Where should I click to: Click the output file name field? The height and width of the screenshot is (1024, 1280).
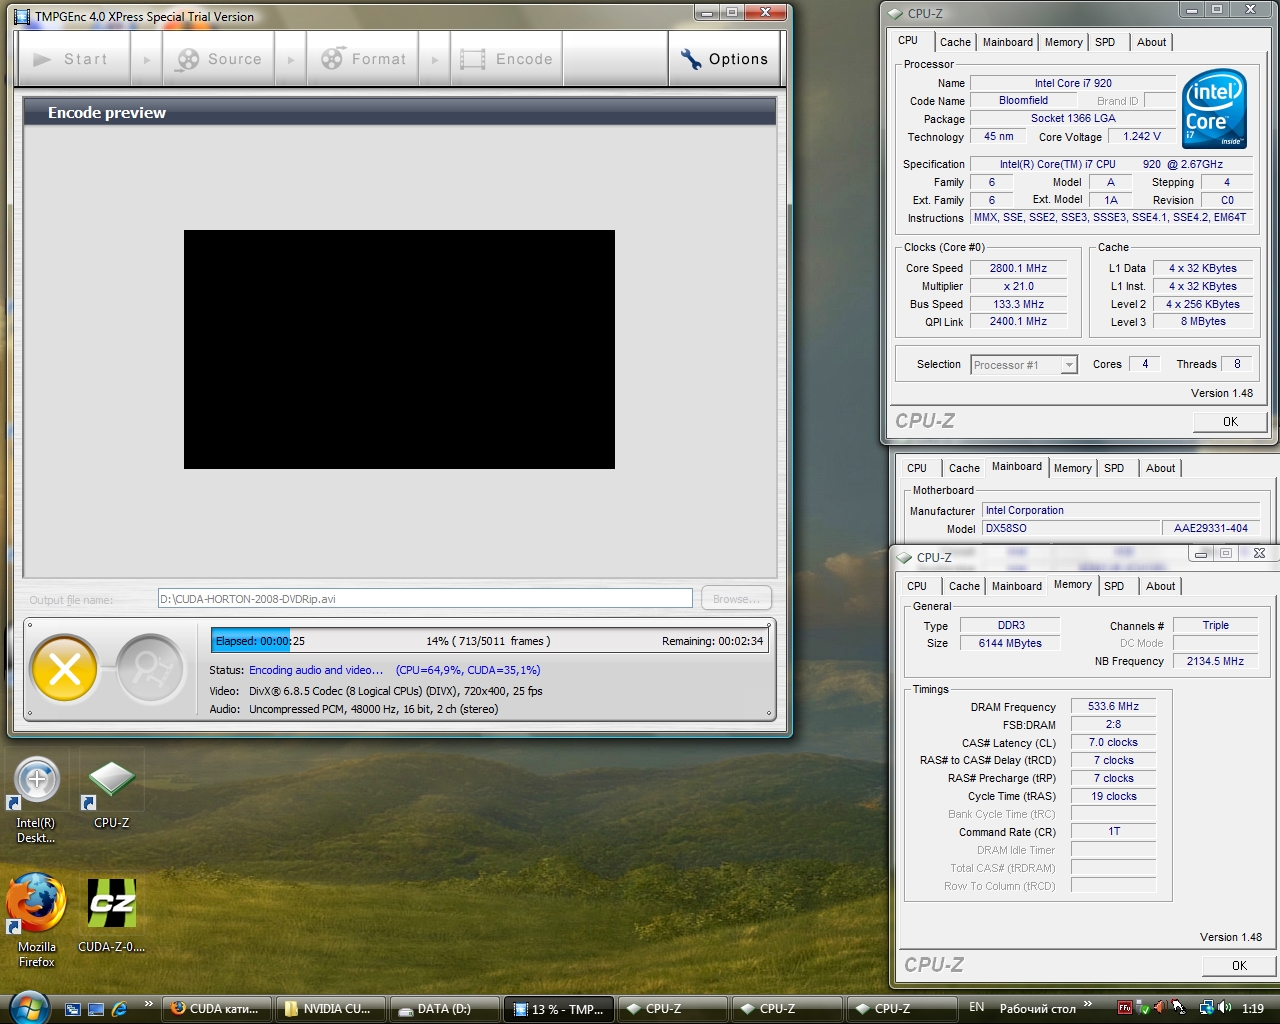click(x=425, y=599)
